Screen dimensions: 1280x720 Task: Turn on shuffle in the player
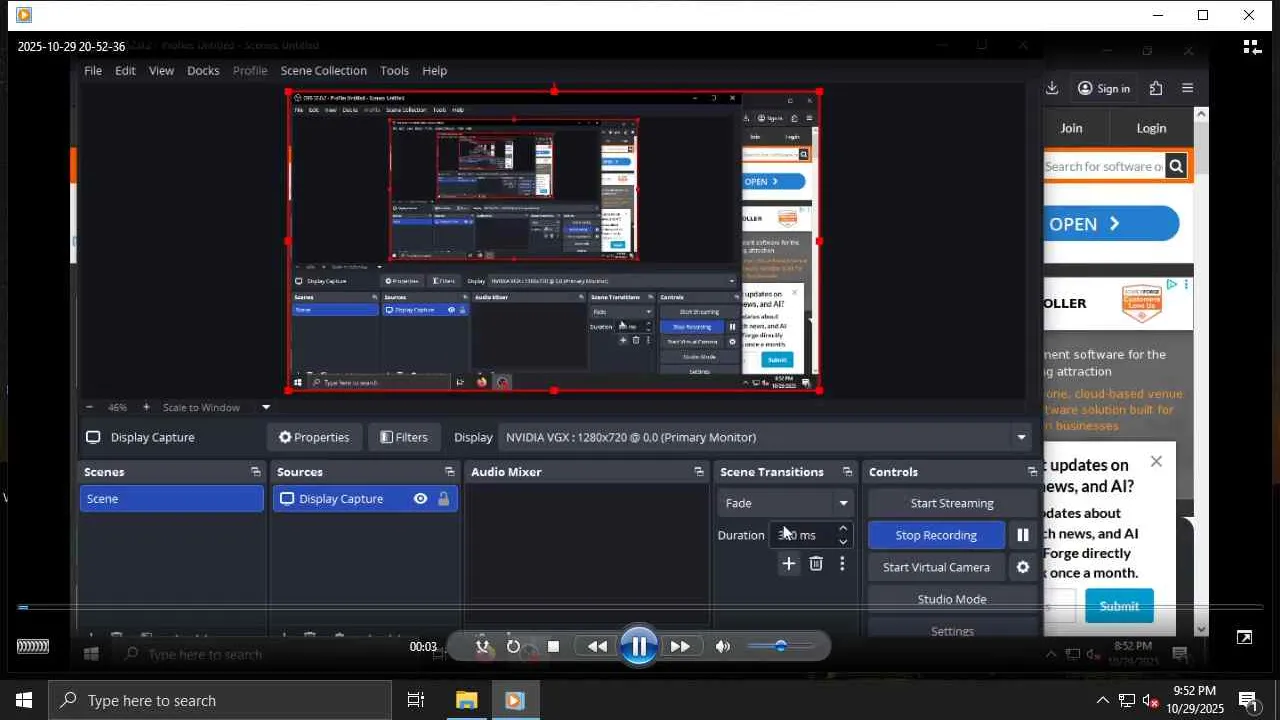click(x=483, y=647)
